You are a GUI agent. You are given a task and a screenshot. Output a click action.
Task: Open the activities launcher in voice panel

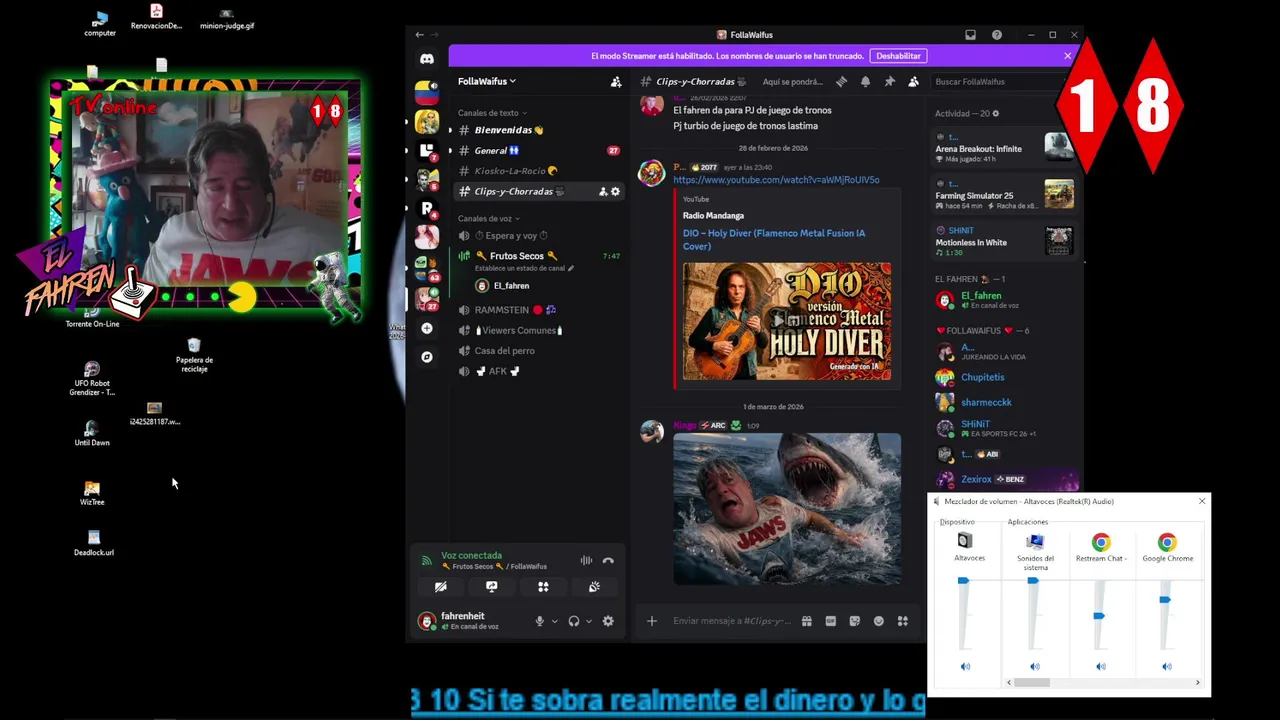[543, 587]
